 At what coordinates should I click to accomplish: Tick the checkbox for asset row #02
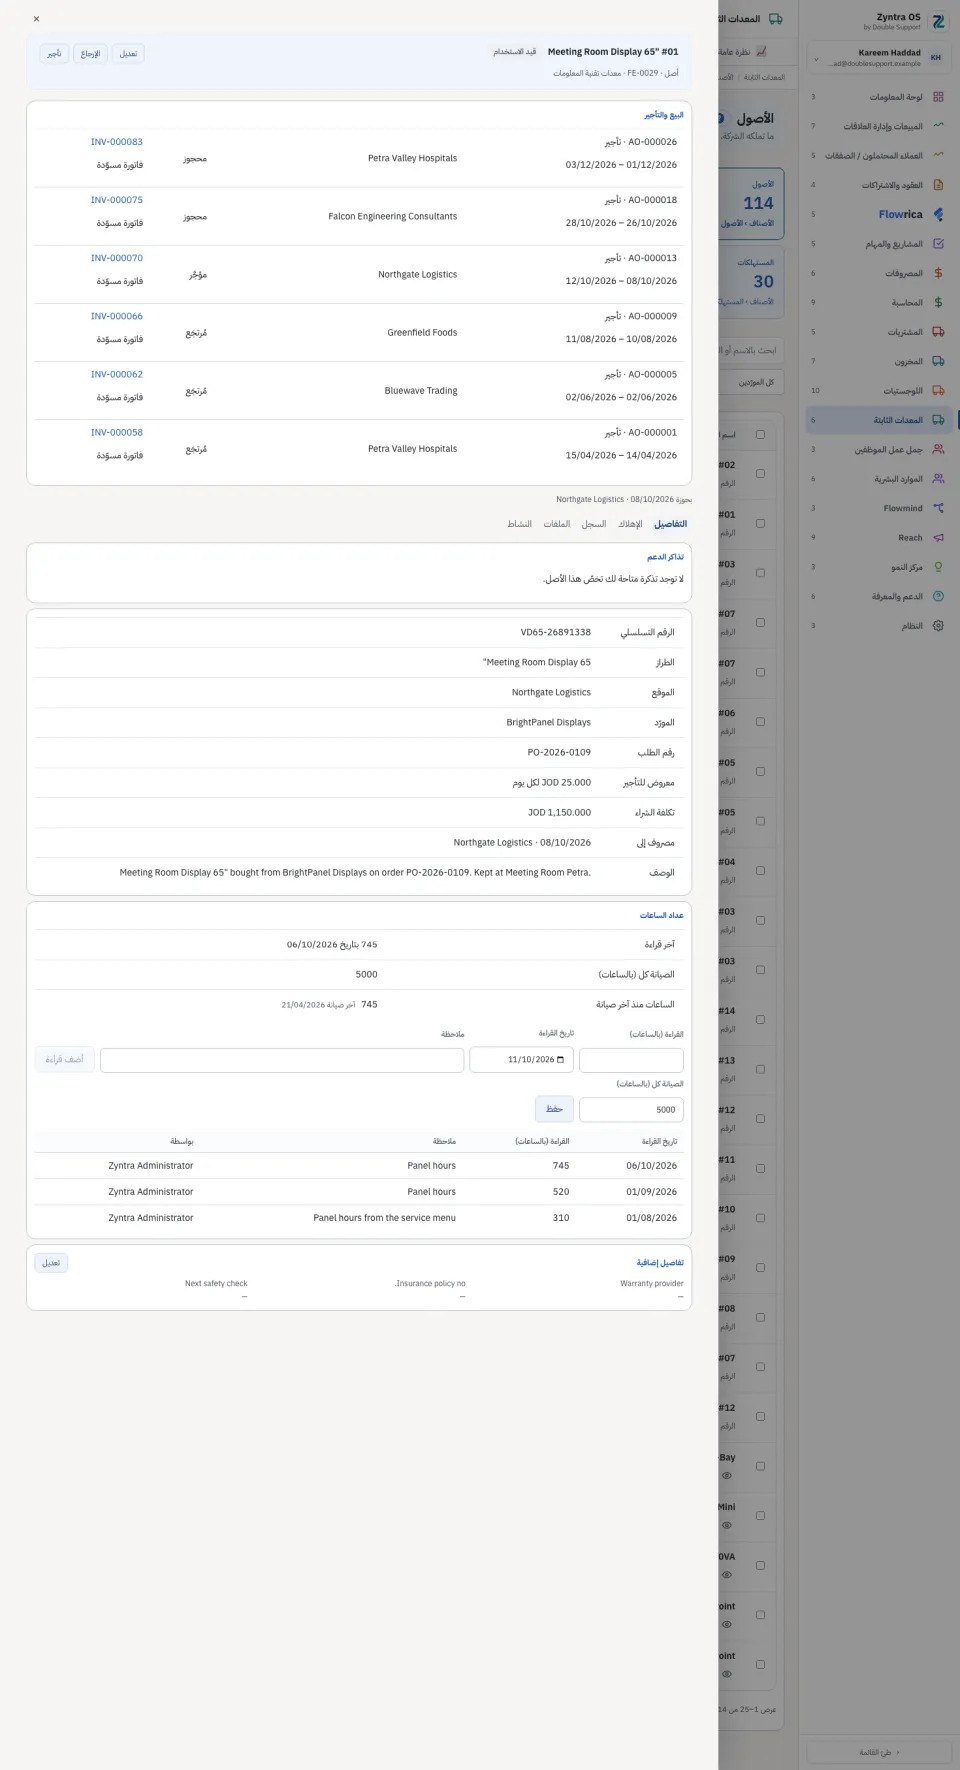pos(760,474)
